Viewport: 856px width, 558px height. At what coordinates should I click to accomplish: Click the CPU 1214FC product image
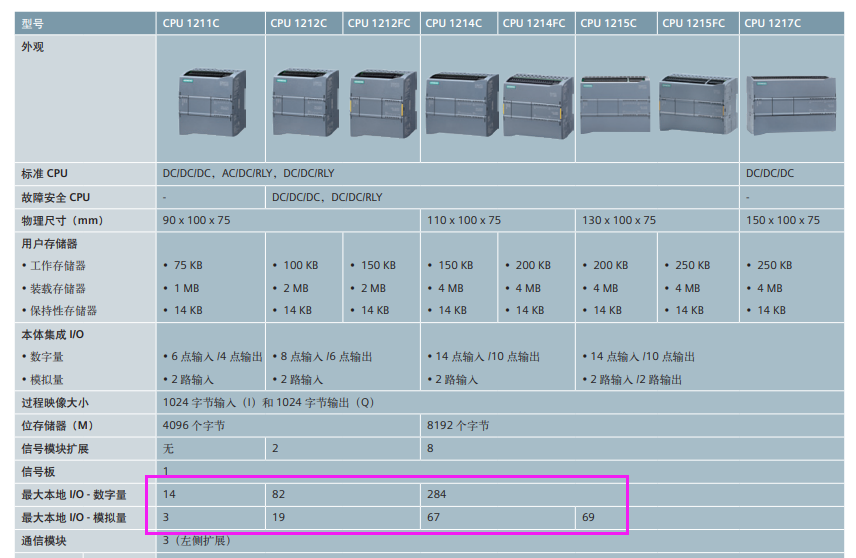tap(538, 106)
